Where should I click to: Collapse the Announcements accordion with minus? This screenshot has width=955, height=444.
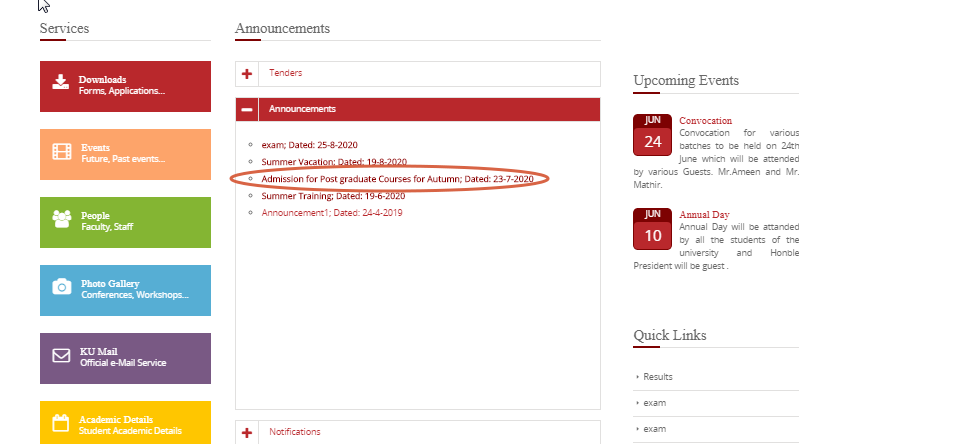(x=247, y=109)
